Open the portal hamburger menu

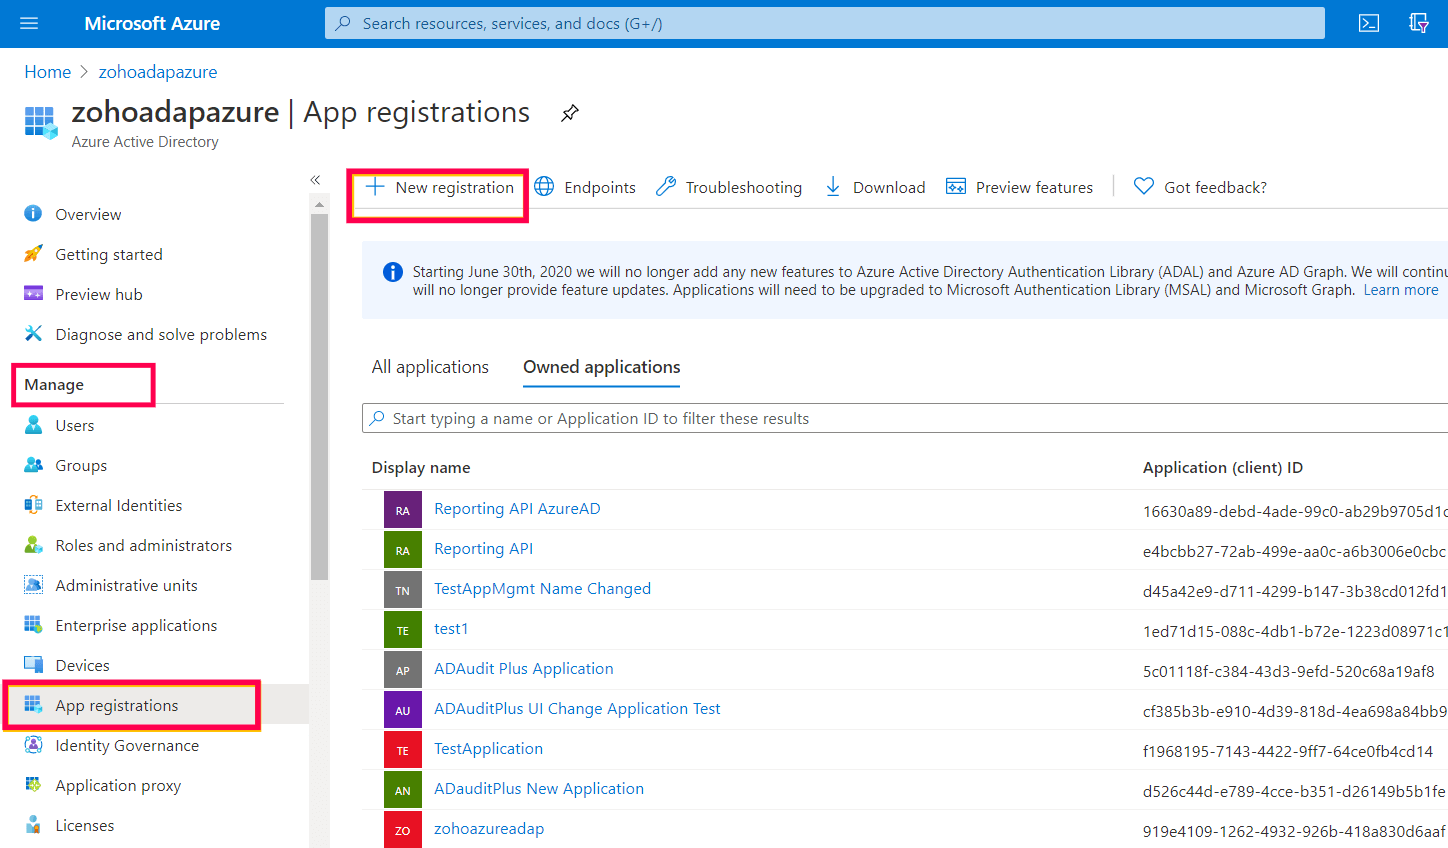pos(28,22)
